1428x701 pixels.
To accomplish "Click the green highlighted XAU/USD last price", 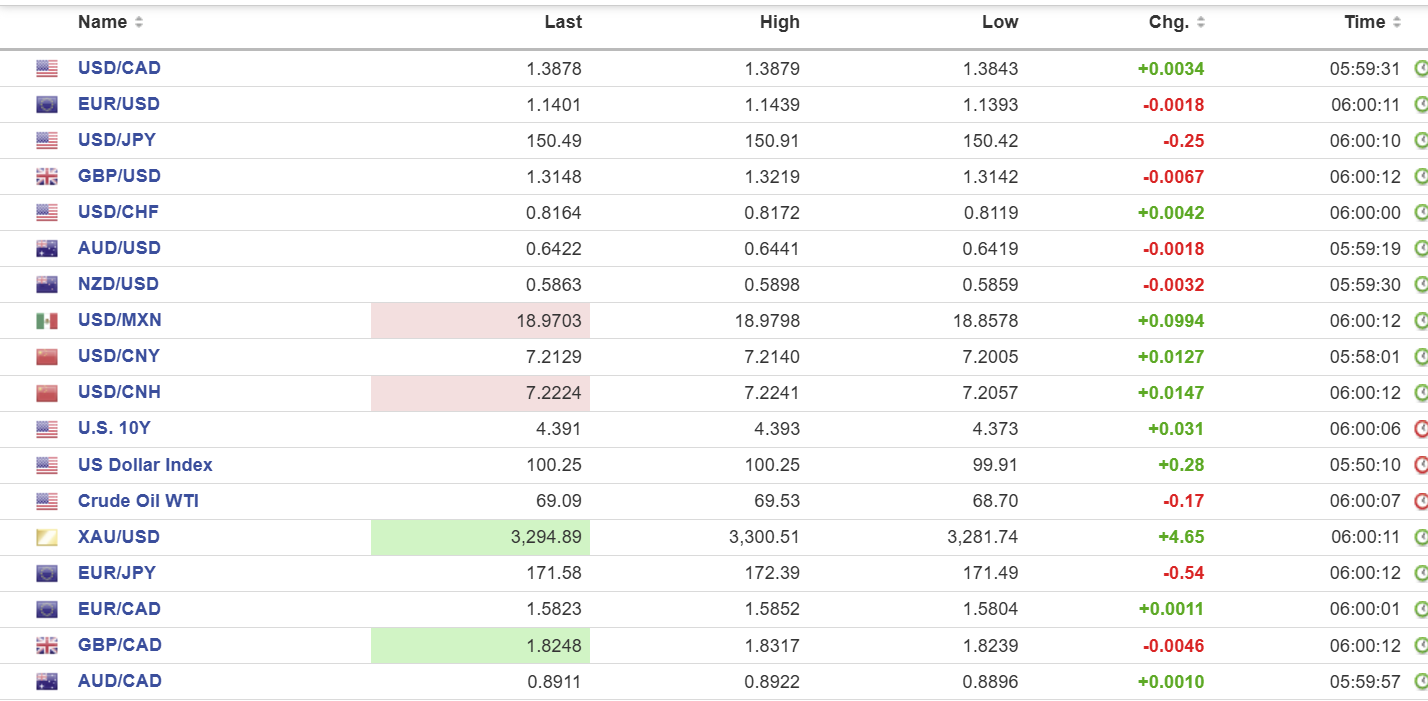I will tap(480, 537).
